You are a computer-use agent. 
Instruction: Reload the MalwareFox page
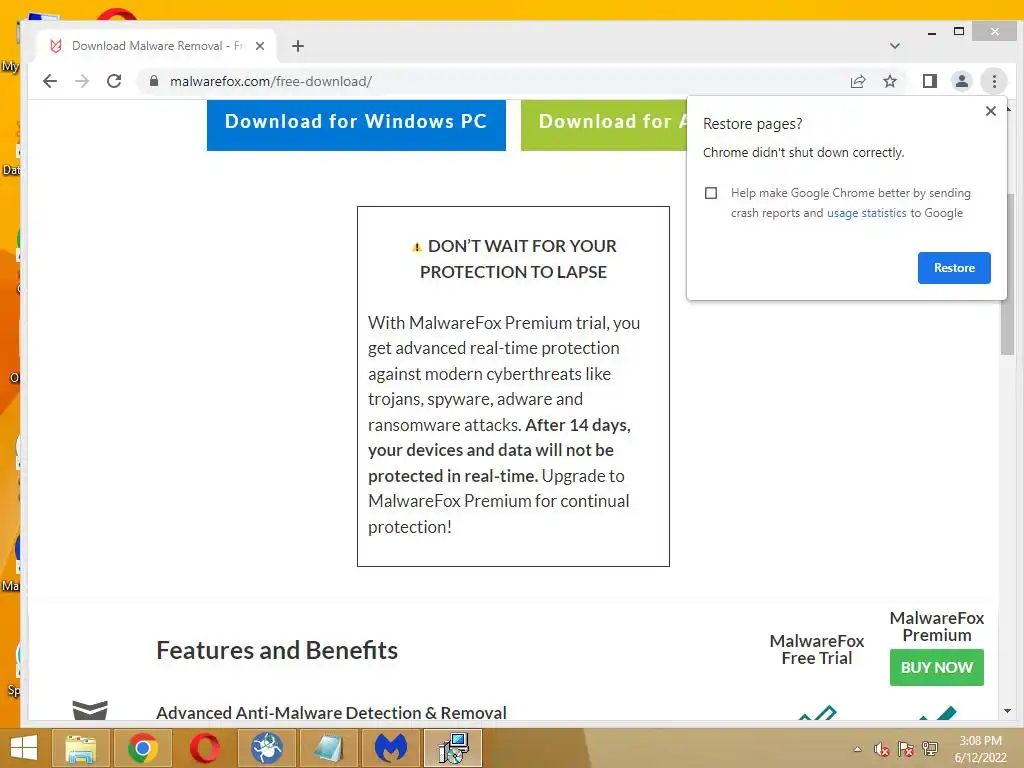114,81
